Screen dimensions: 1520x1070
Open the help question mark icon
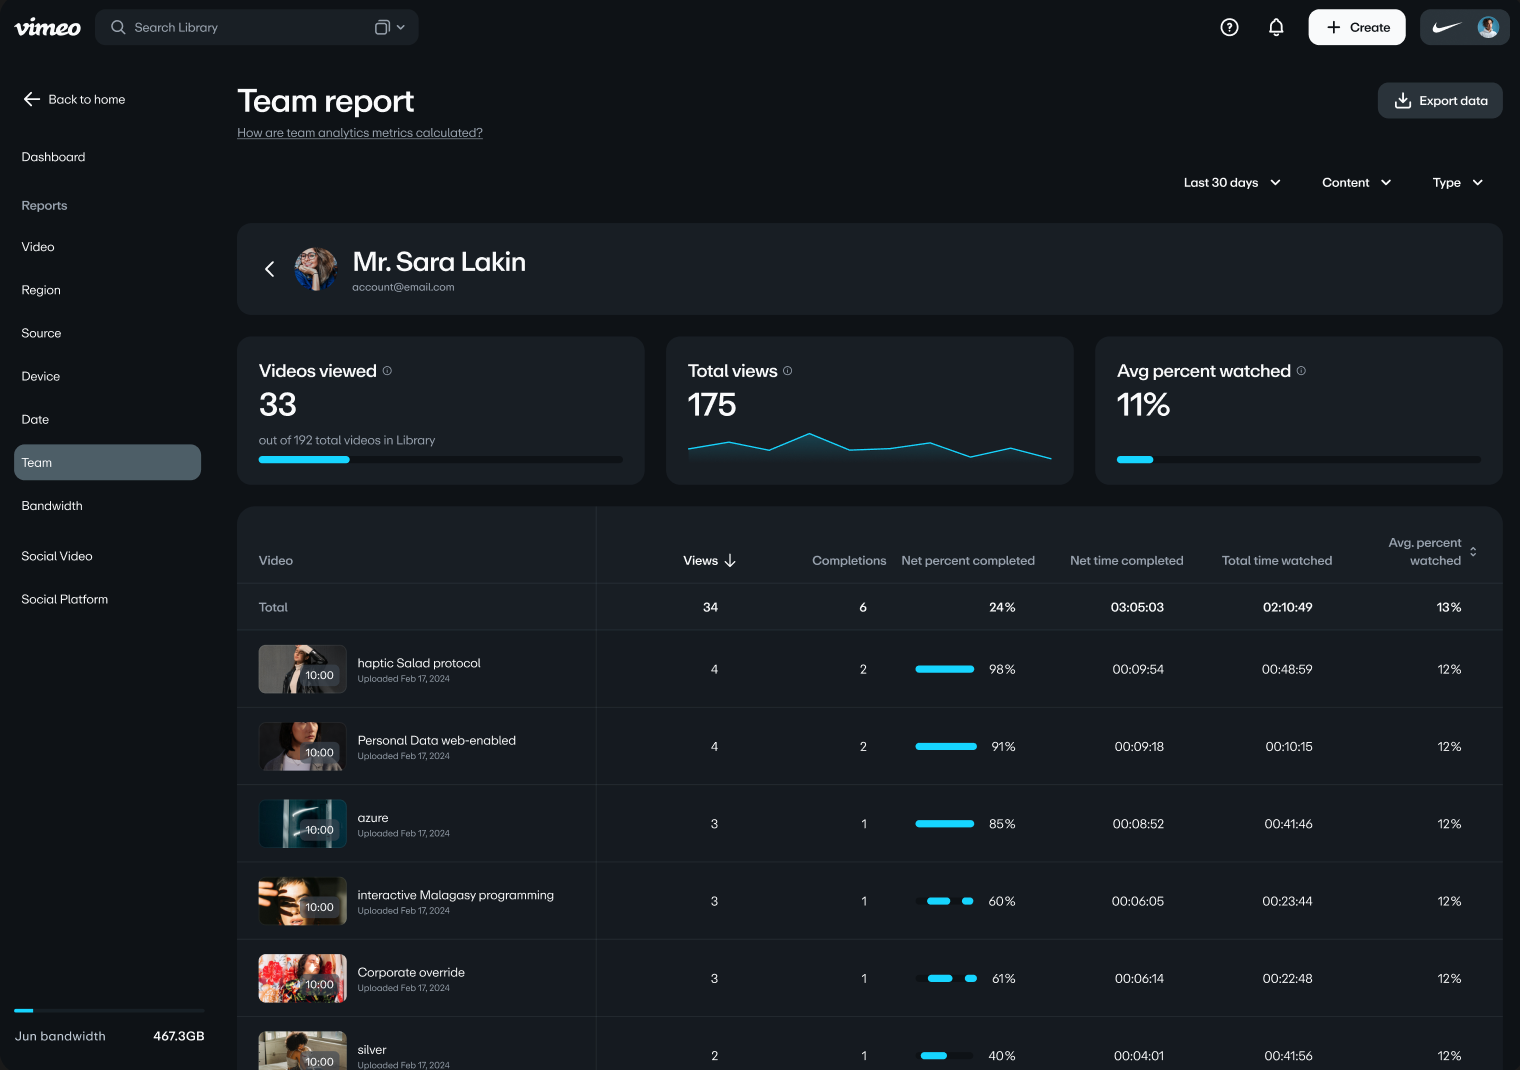pos(1229,27)
